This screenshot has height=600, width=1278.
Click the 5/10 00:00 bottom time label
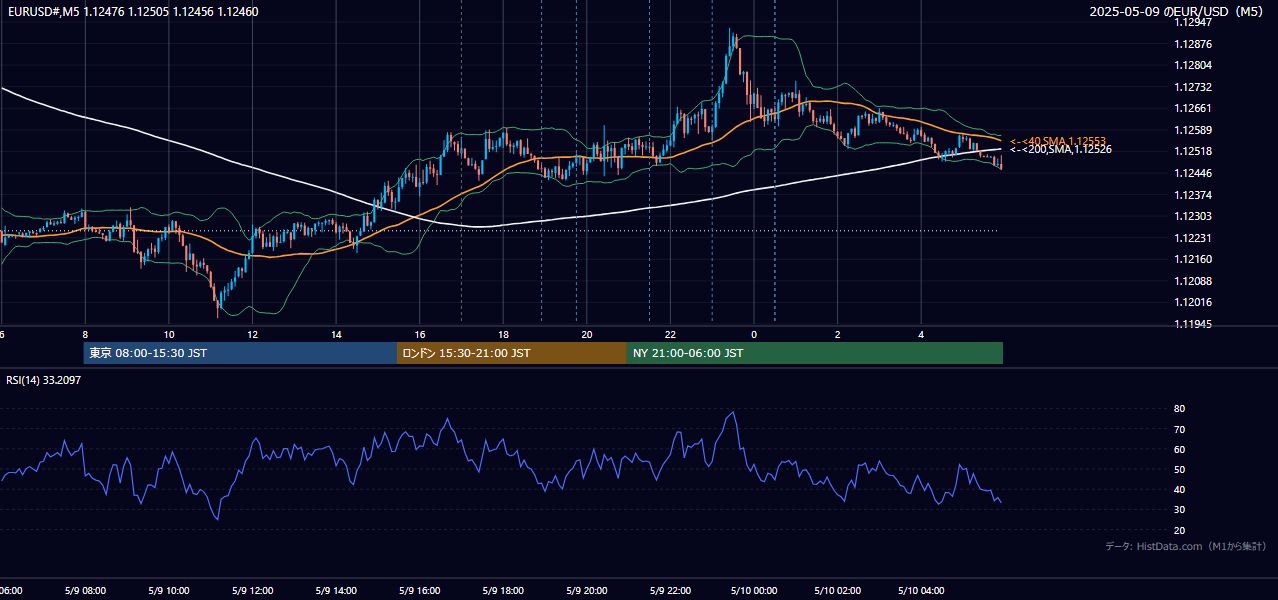click(754, 590)
